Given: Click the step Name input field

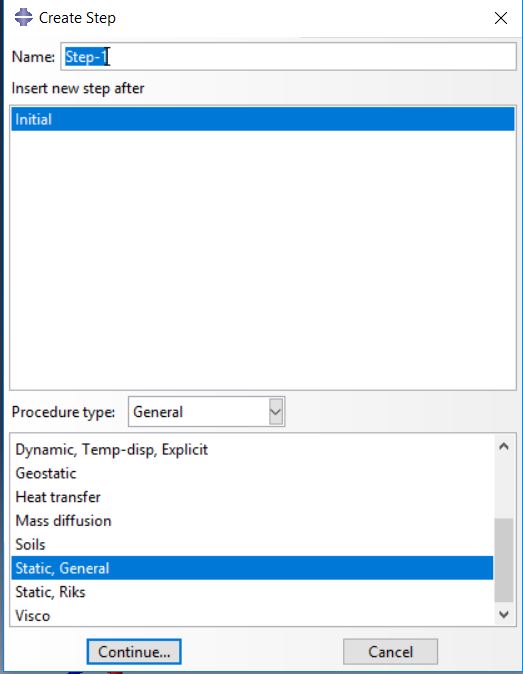Looking at the screenshot, I should [x=288, y=56].
